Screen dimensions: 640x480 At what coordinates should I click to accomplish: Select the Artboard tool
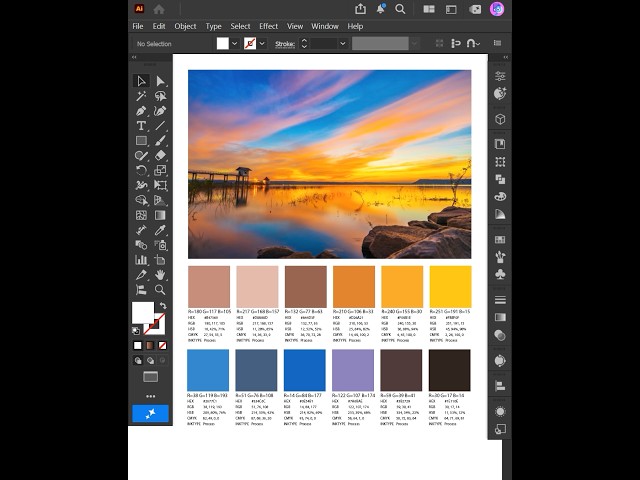[x=160, y=260]
